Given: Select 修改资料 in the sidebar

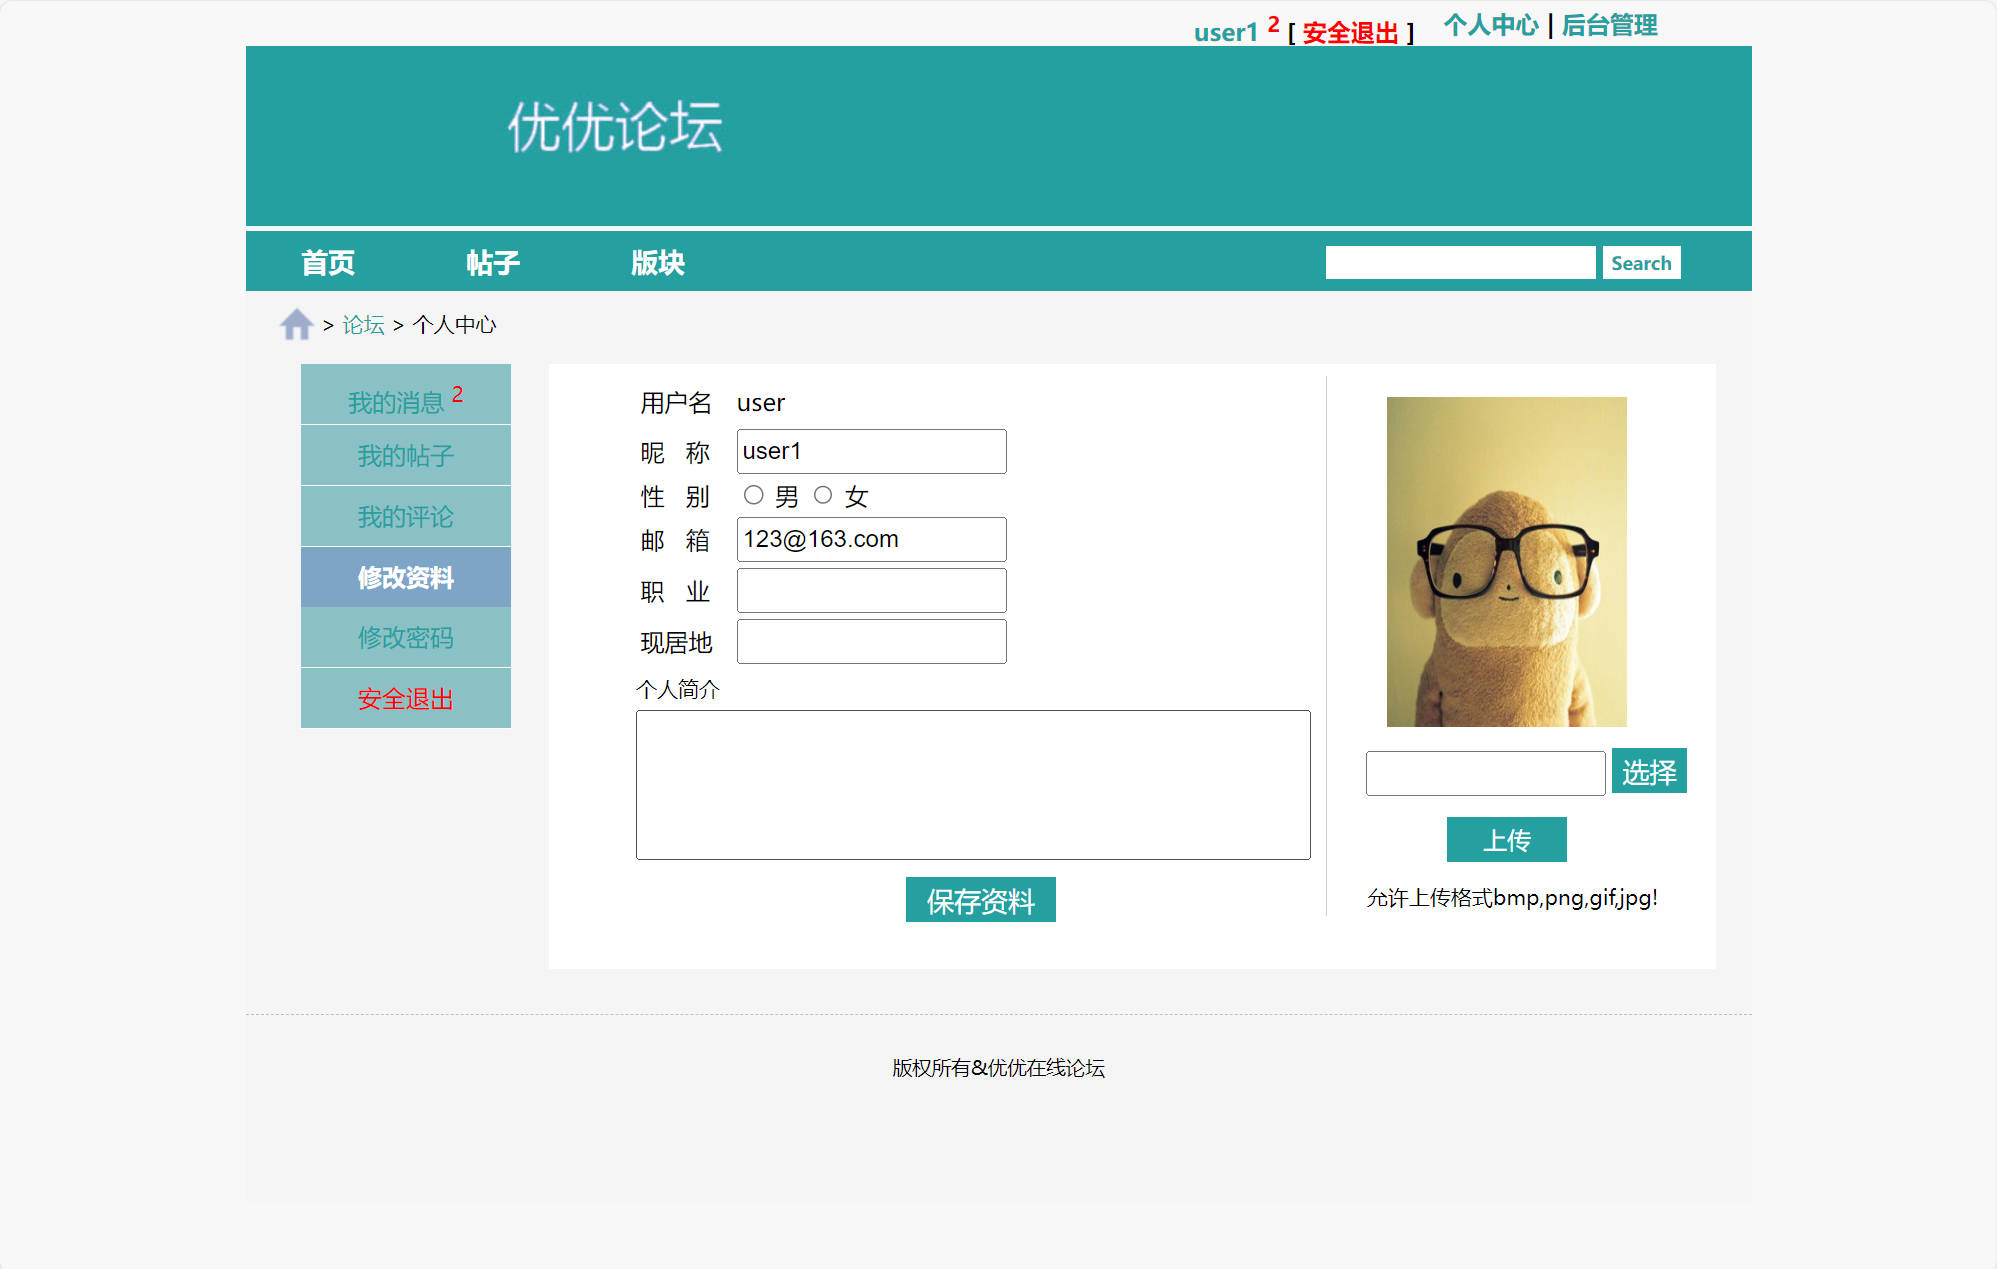Looking at the screenshot, I should [x=405, y=577].
